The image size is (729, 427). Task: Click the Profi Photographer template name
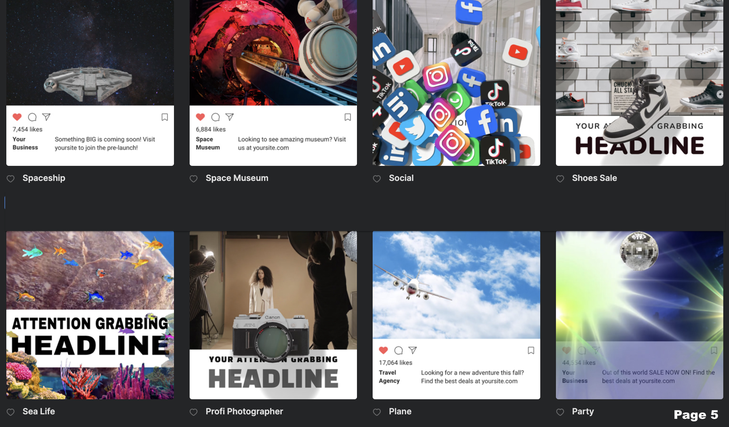click(244, 412)
